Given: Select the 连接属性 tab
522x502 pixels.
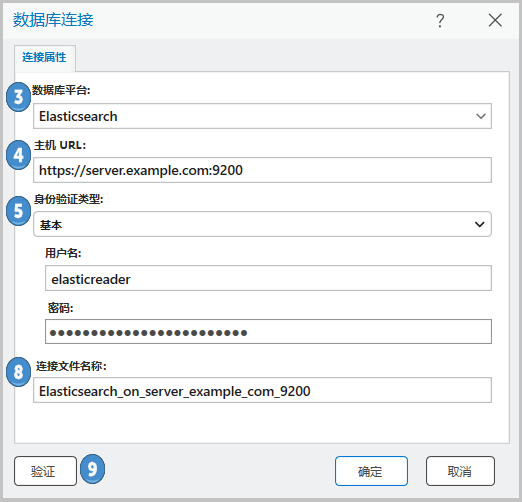Looking at the screenshot, I should click(x=45, y=58).
